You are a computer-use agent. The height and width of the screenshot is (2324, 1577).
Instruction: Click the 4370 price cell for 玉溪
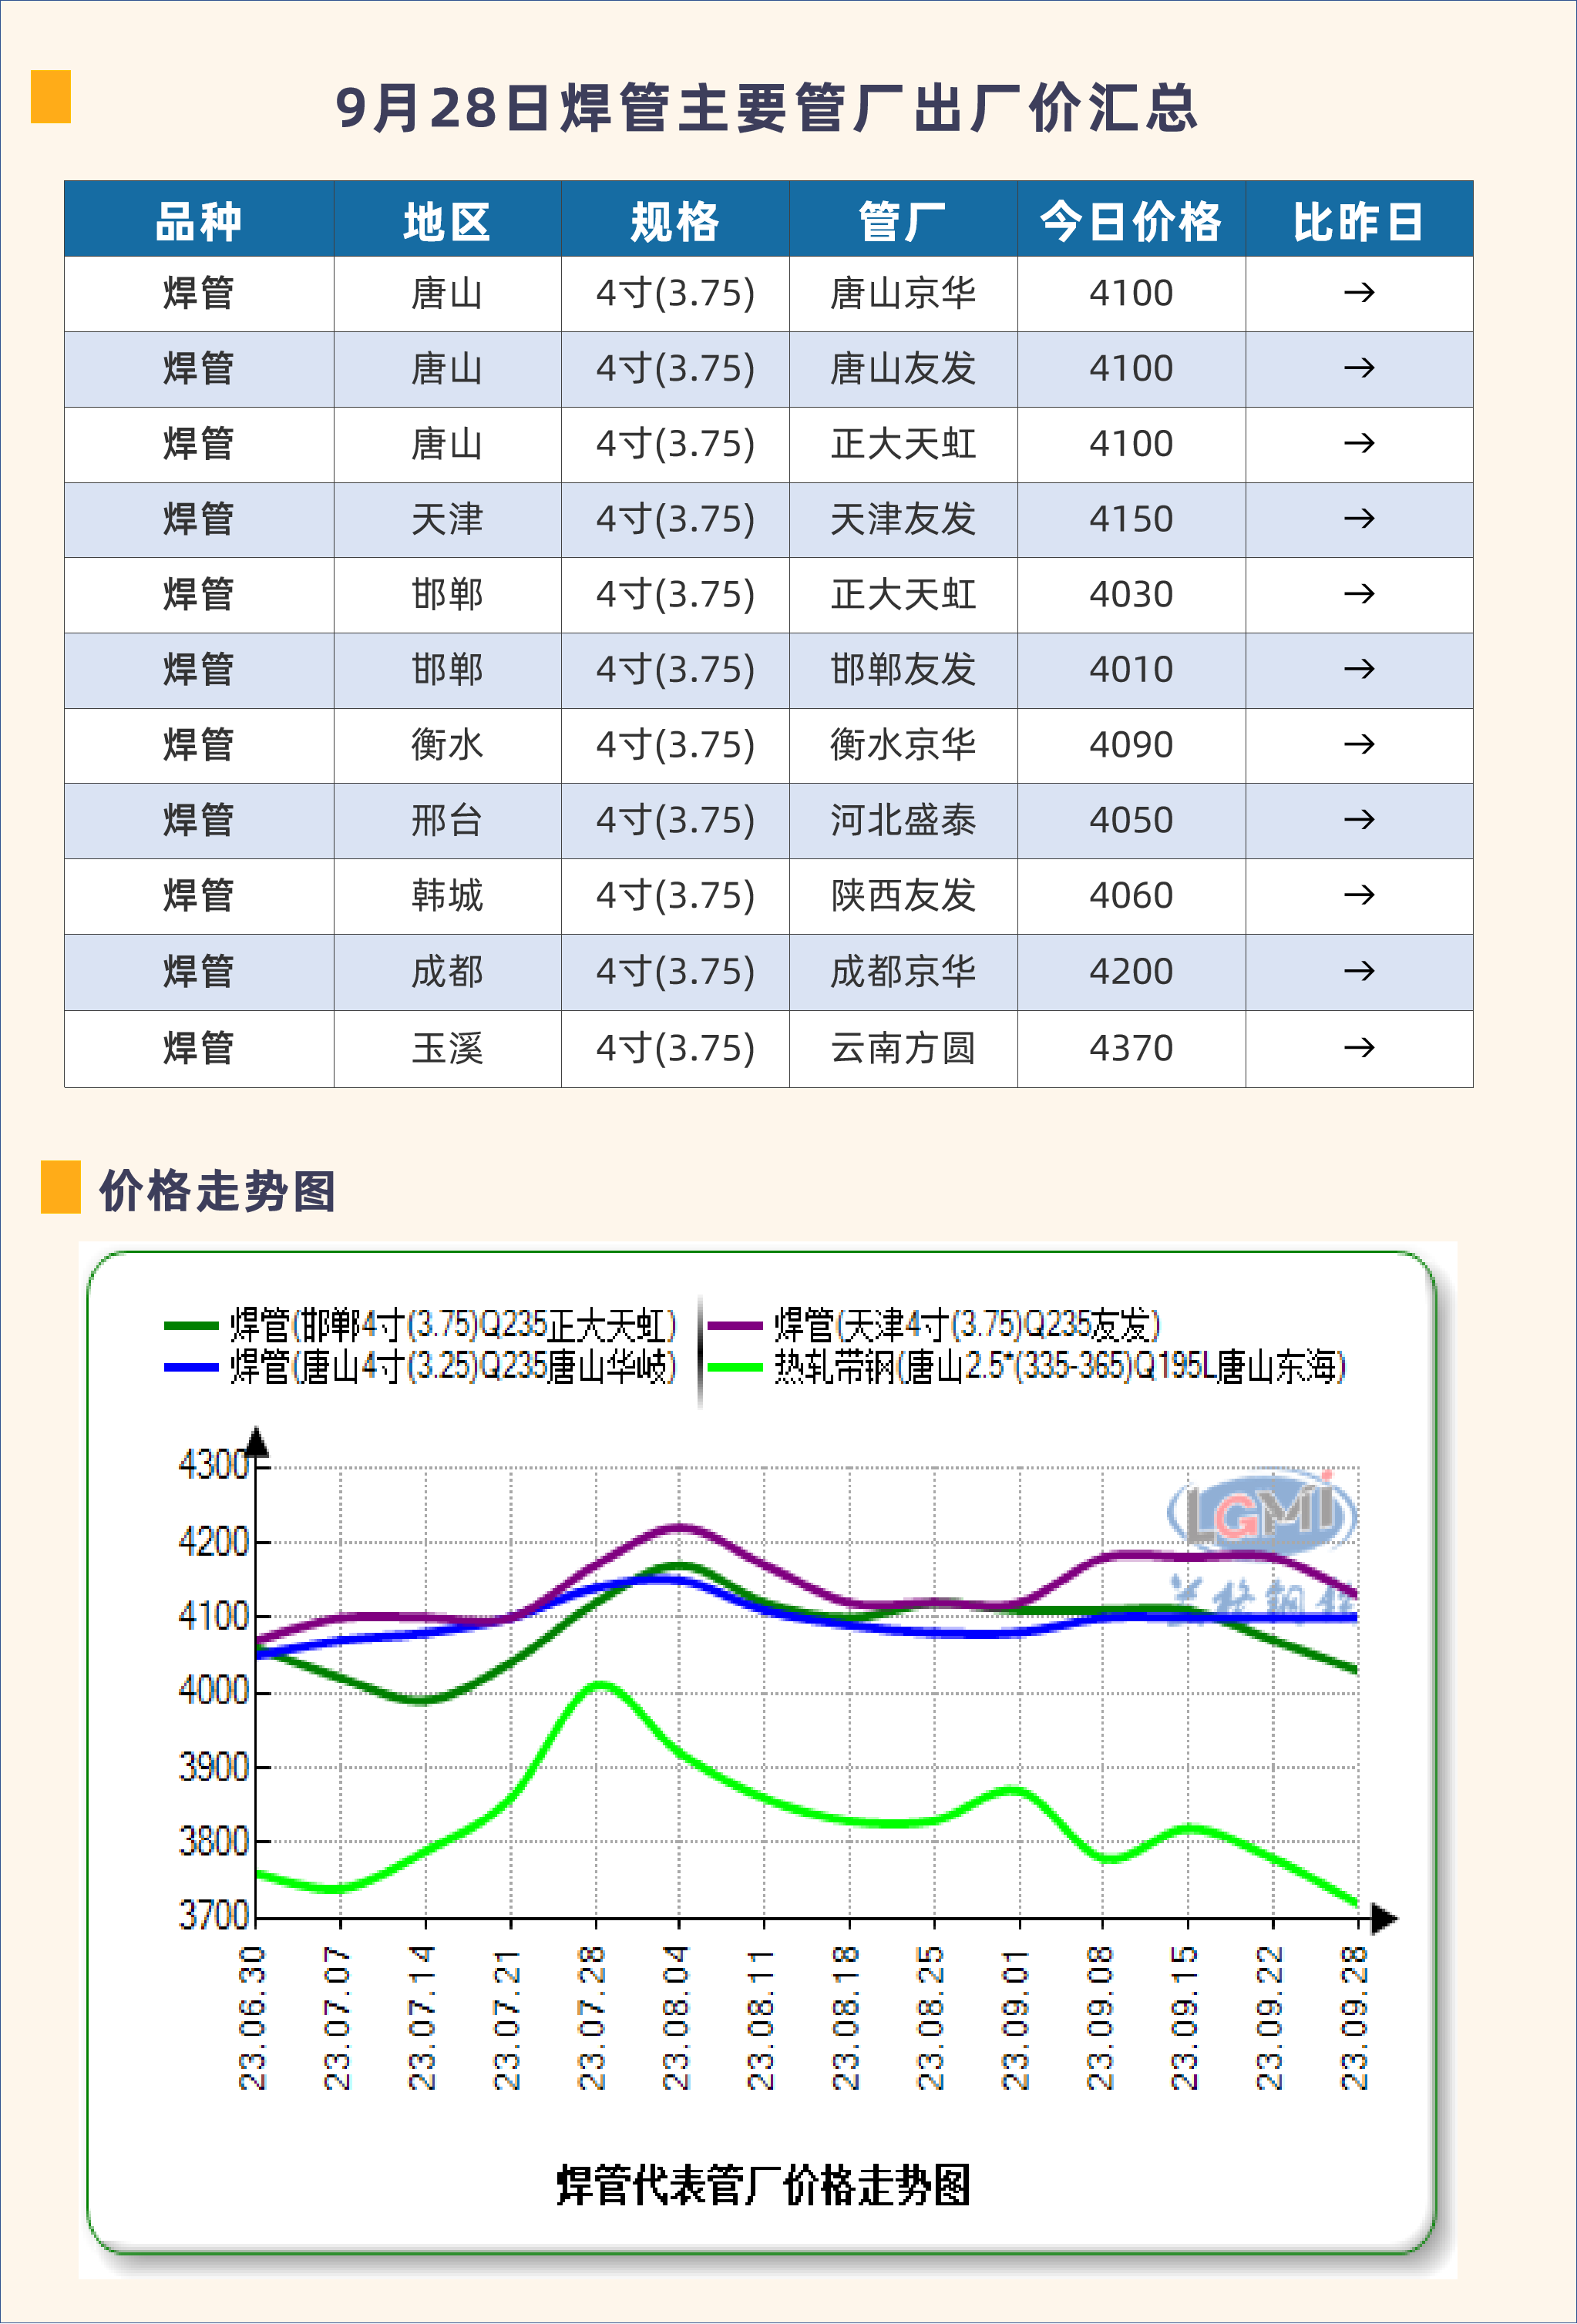pyautogui.click(x=1130, y=1048)
